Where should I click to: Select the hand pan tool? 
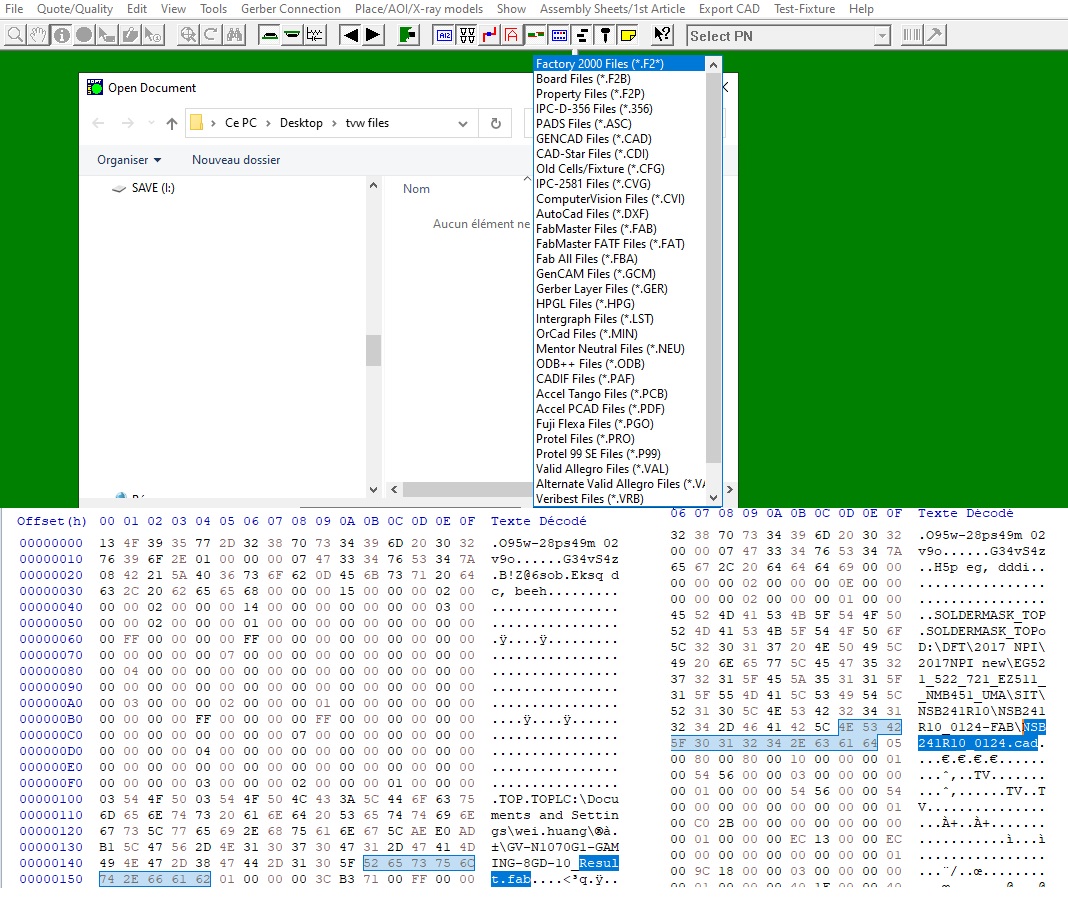[38, 35]
